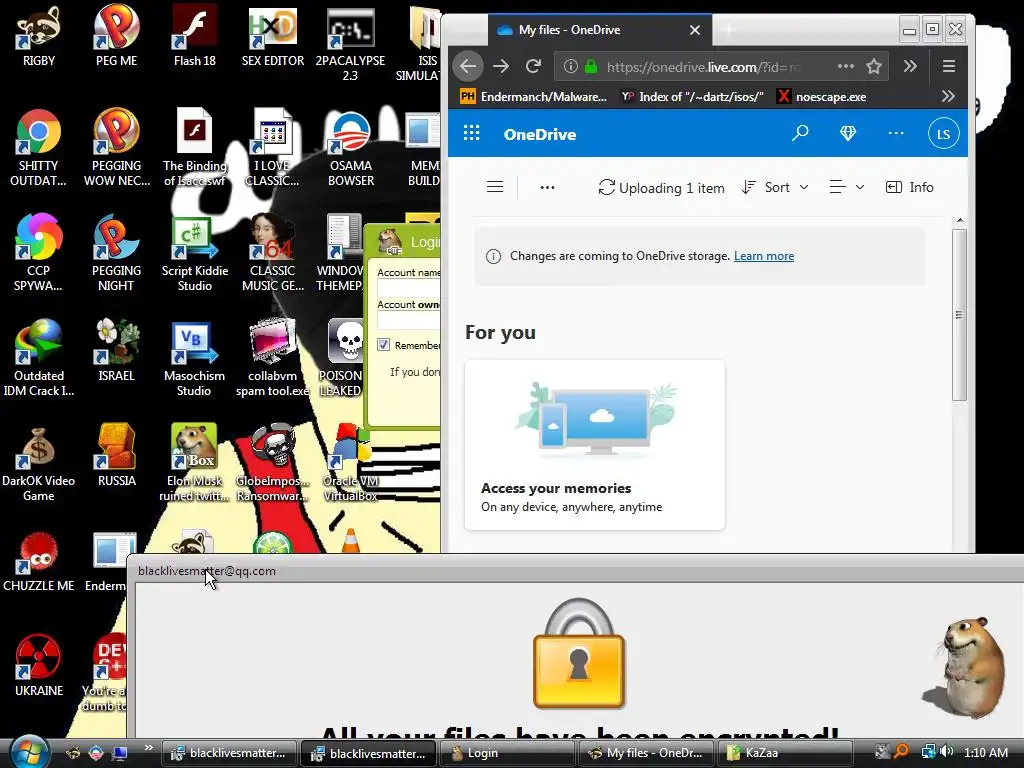This screenshot has width=1024, height=768.
Task: Open collabvm spam tool.exe icon
Action: click(x=272, y=359)
